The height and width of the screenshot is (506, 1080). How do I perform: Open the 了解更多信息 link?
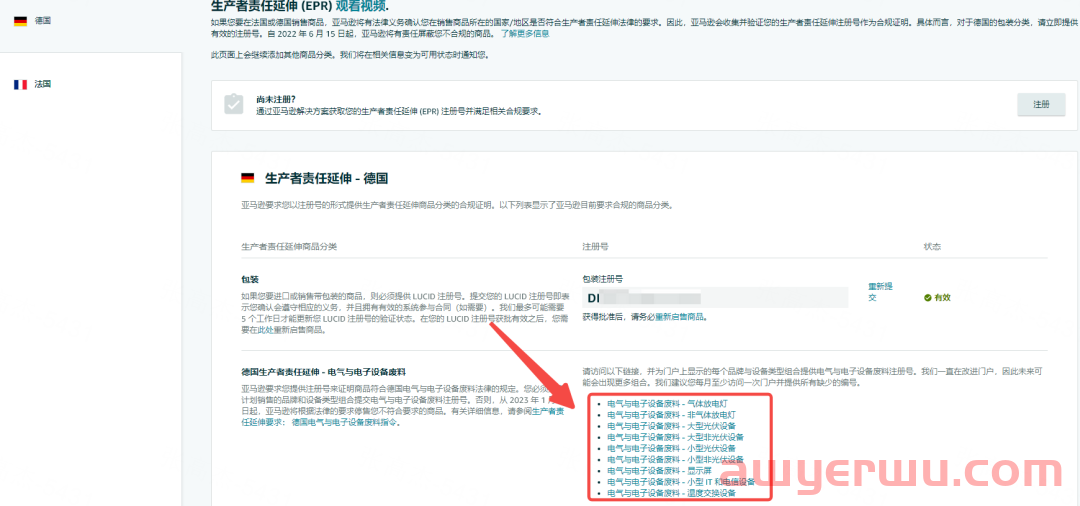[525, 33]
